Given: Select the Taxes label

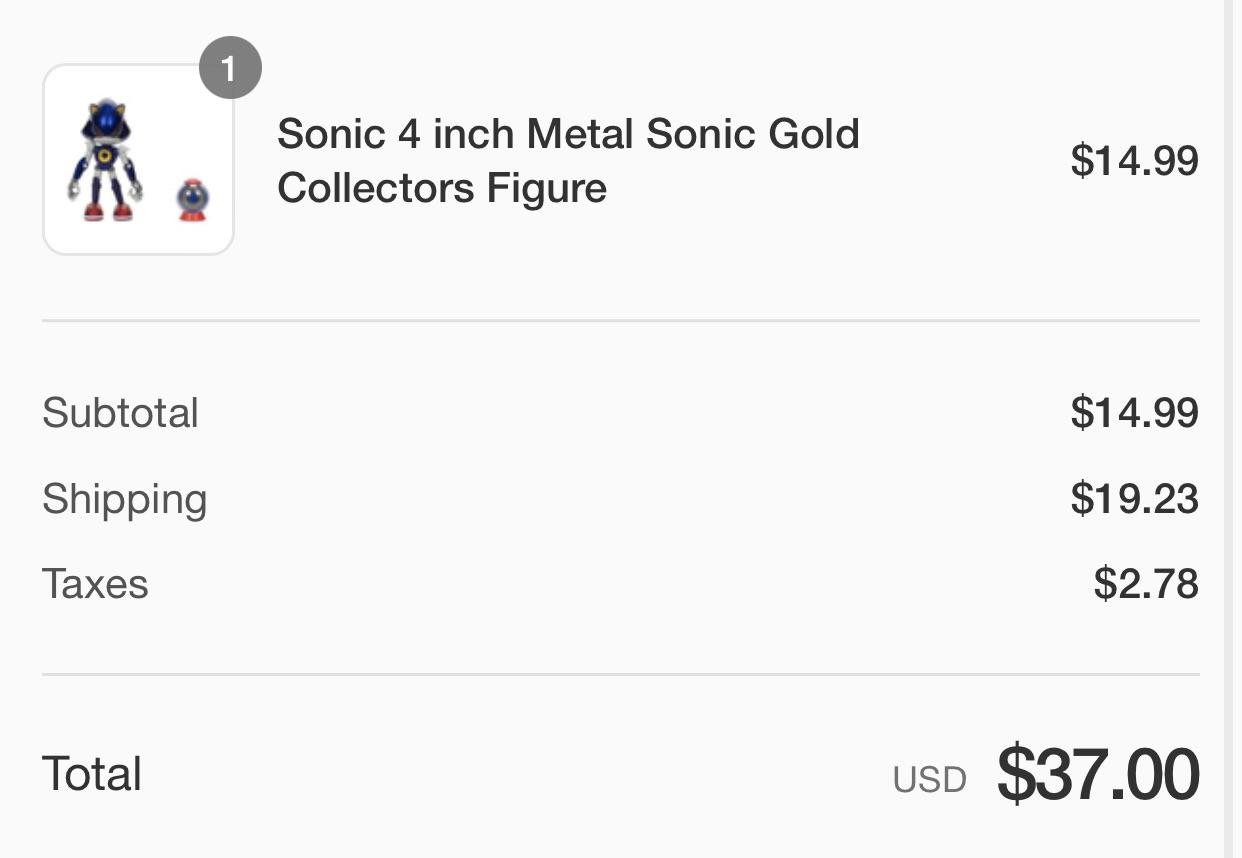Looking at the screenshot, I should 96,583.
